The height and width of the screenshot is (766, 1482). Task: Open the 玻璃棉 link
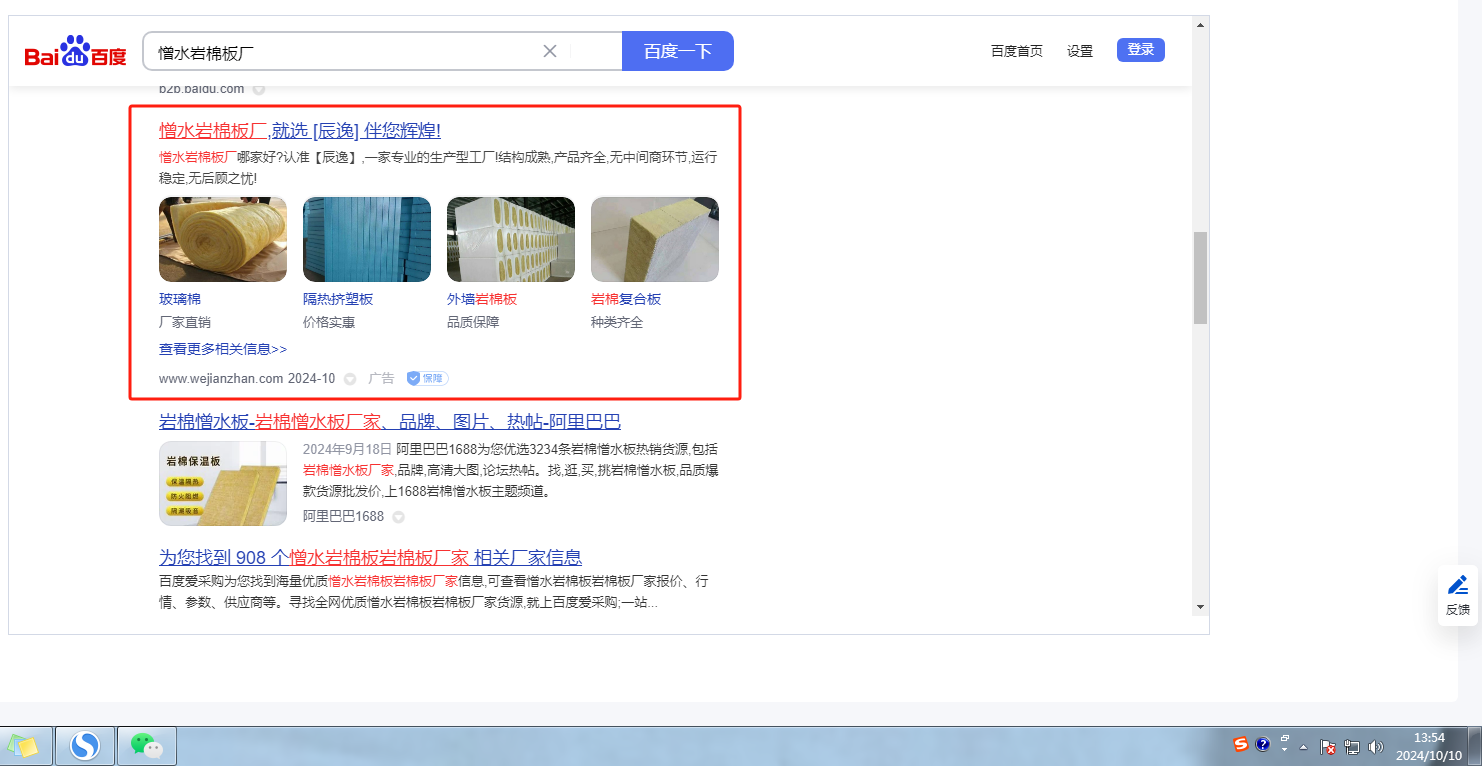[180, 299]
